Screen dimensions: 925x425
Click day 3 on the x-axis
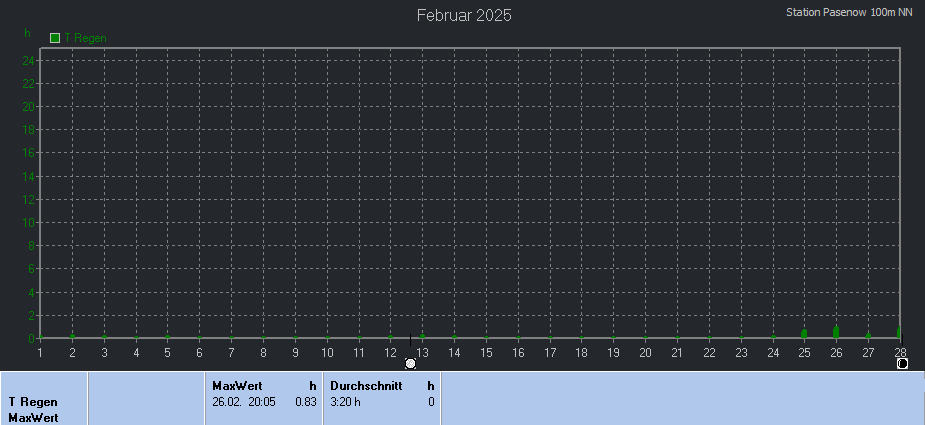104,353
